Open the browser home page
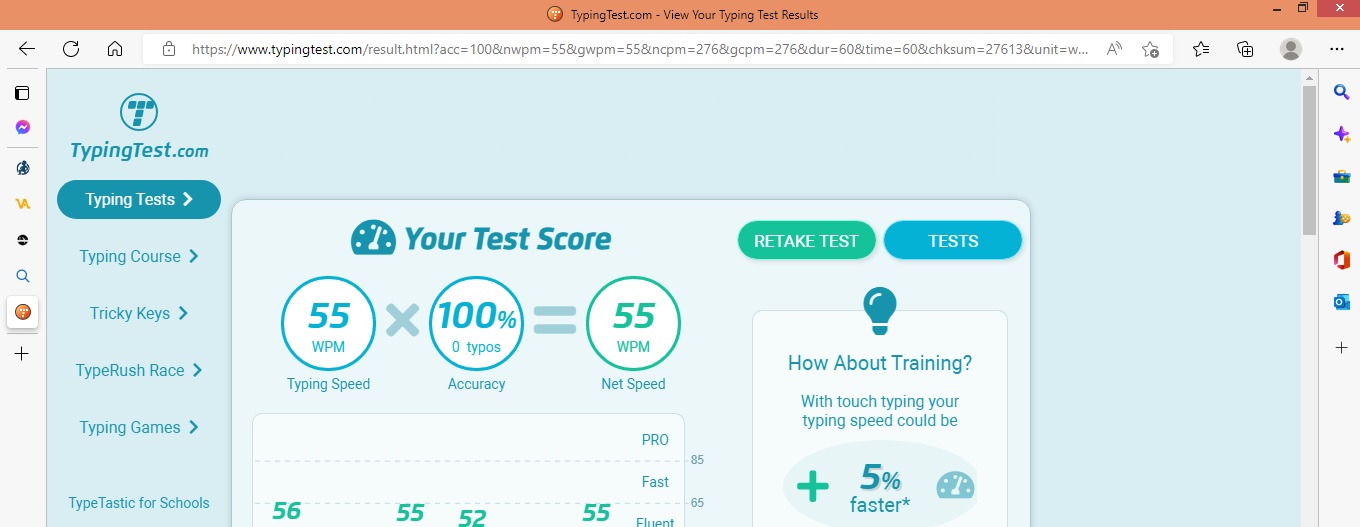Screen dimensions: 1360x527 [115, 48]
